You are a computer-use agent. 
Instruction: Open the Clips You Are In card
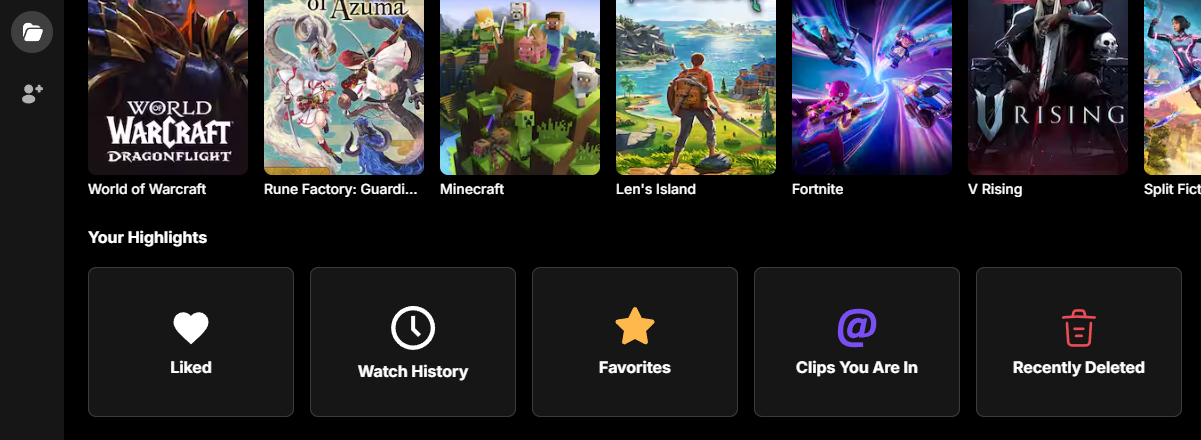click(x=857, y=342)
